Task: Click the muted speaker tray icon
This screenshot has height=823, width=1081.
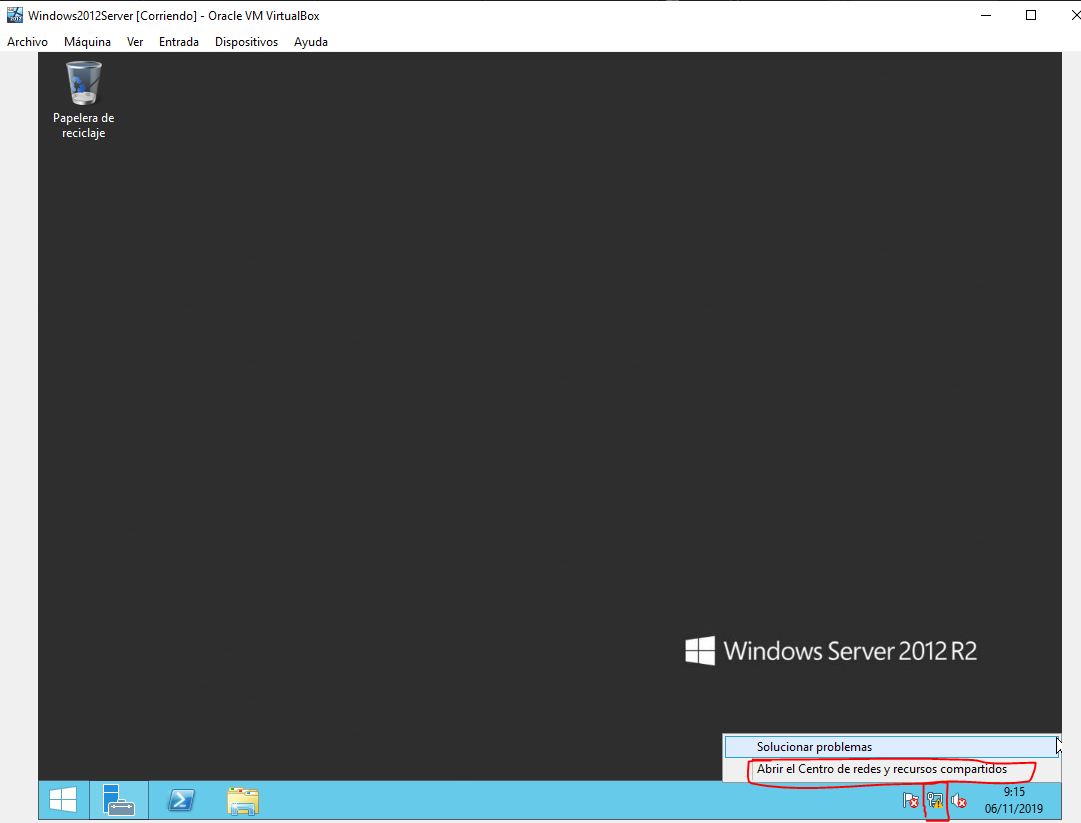Action: coord(958,800)
